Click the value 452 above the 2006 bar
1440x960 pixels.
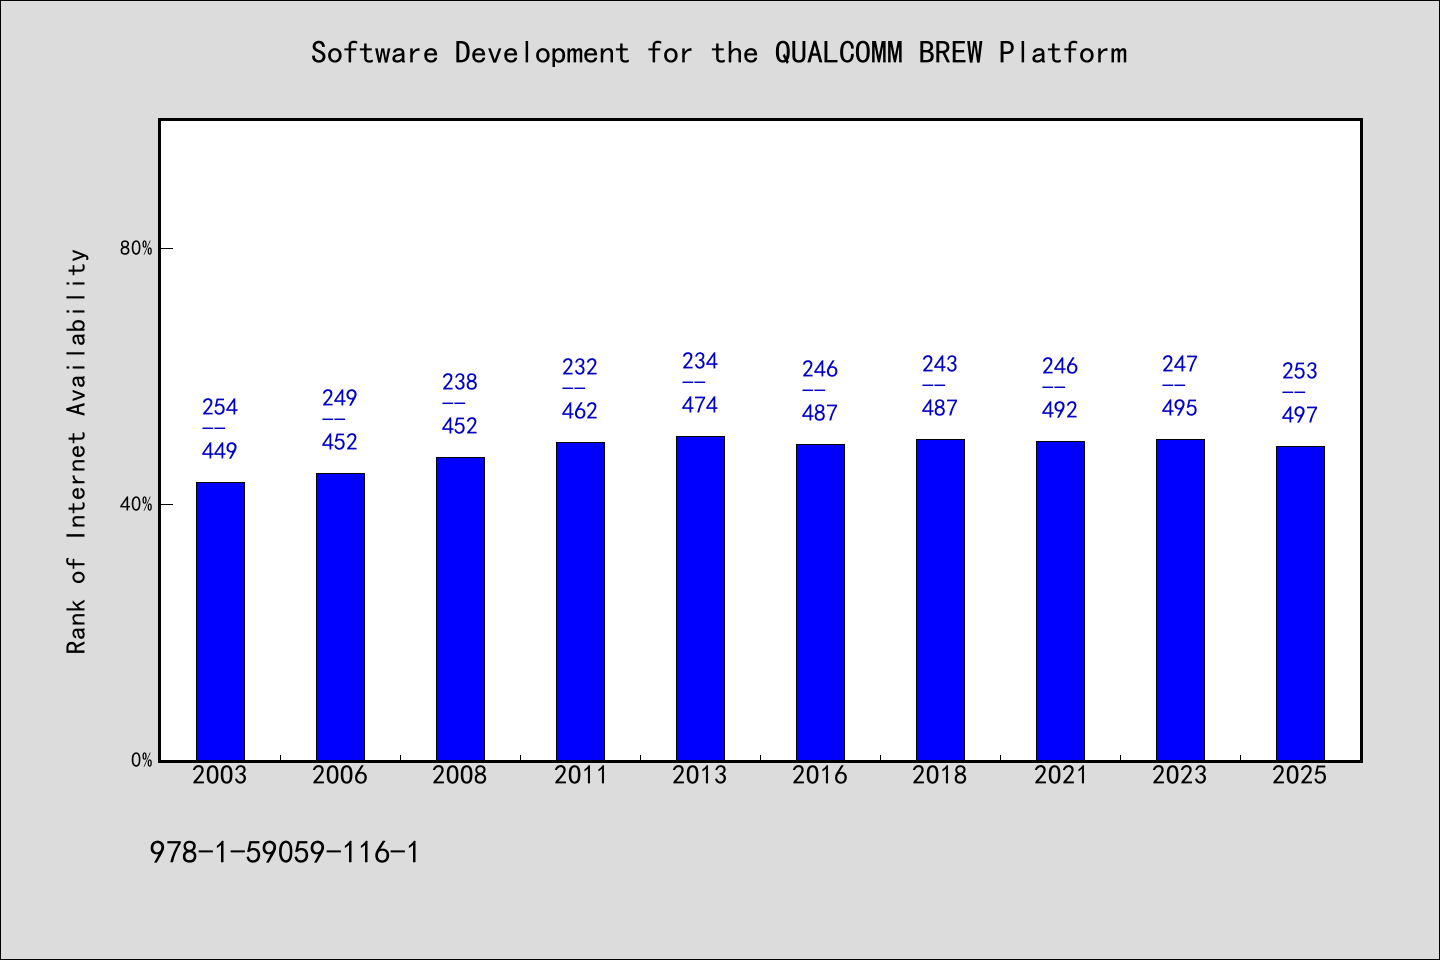(340, 442)
